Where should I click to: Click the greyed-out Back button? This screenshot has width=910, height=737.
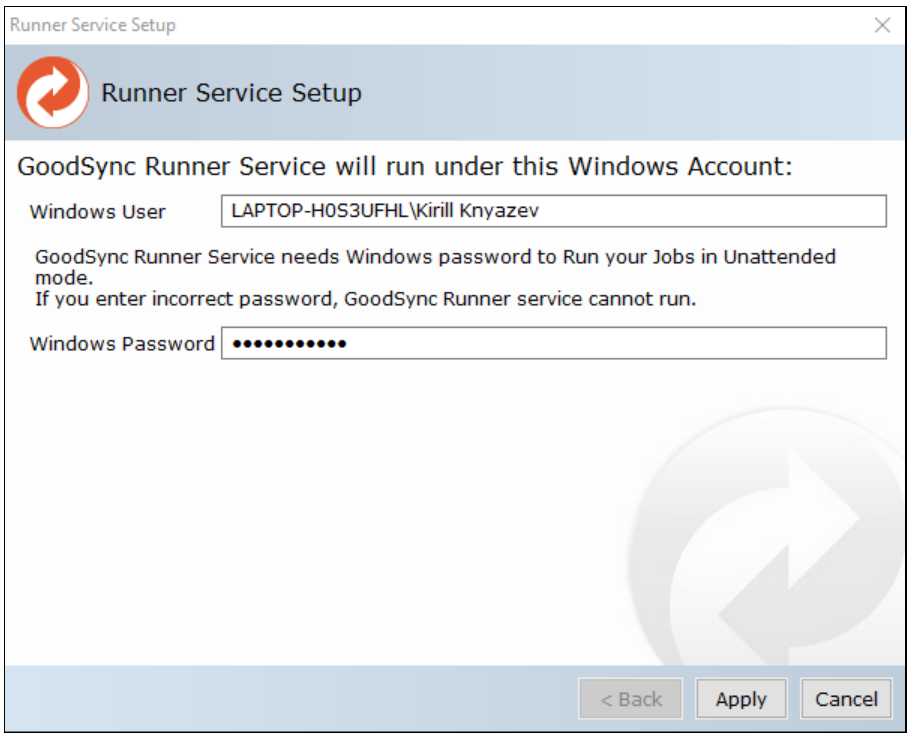tap(630, 699)
